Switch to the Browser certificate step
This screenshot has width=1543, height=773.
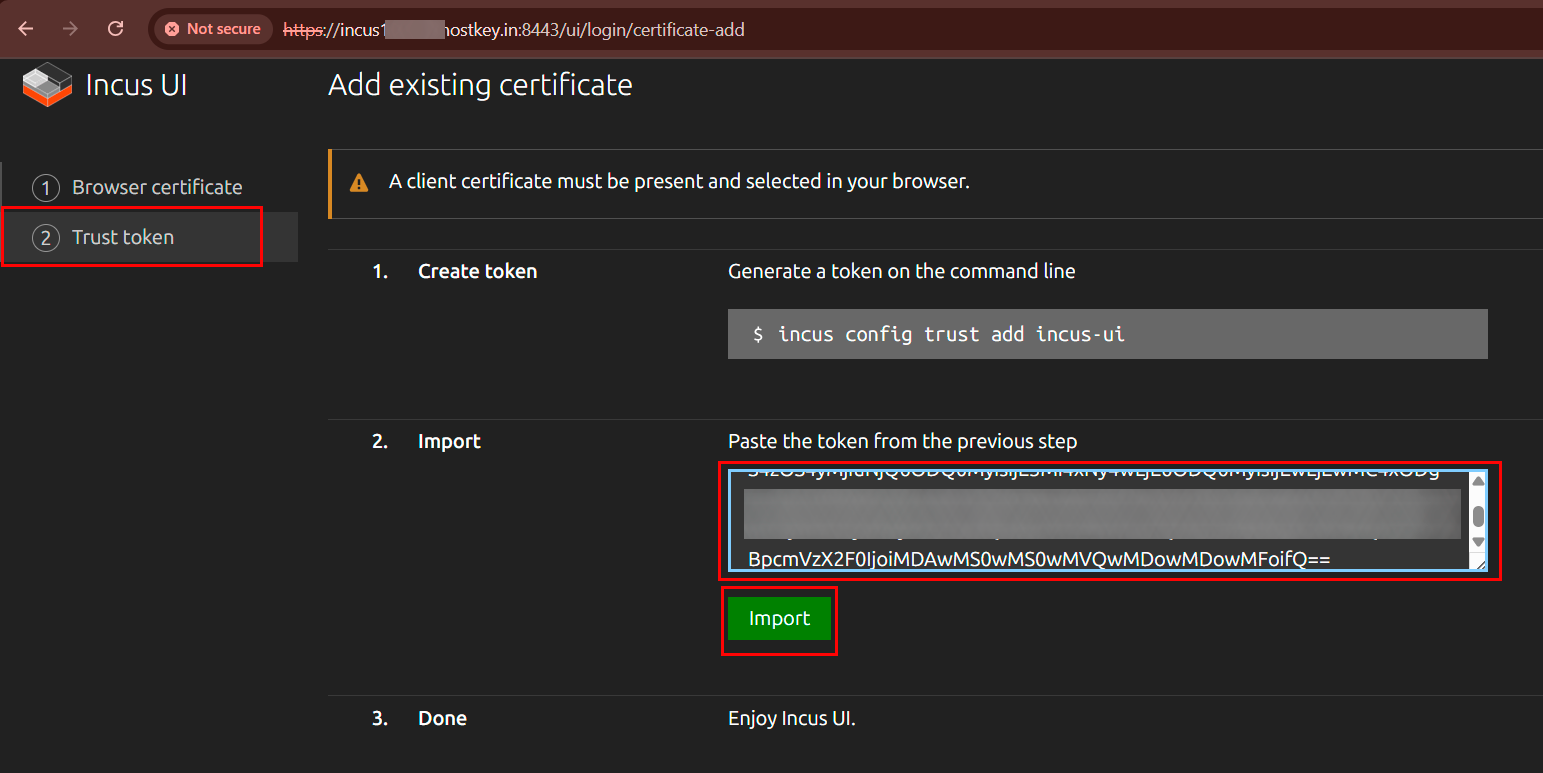(156, 187)
